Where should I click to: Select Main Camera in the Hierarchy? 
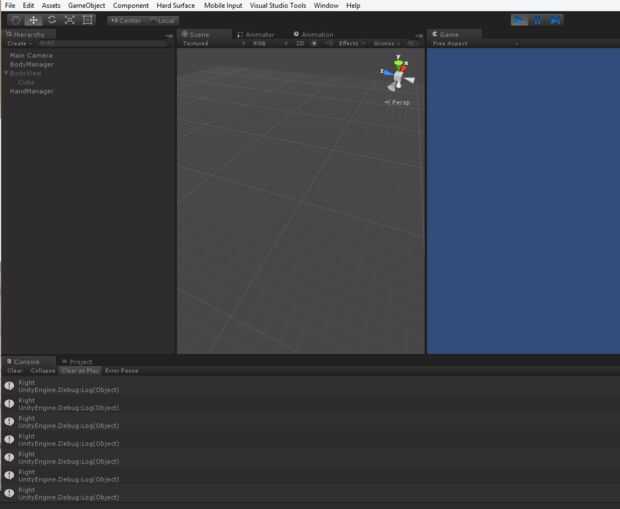[31, 55]
